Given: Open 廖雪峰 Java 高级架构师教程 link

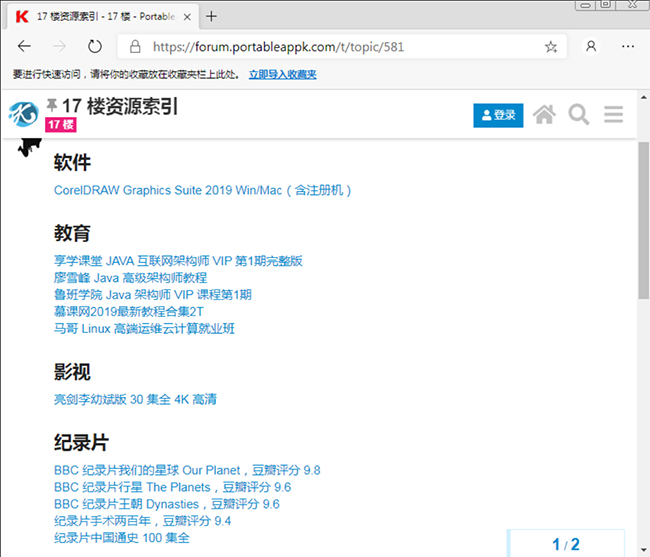Looking at the screenshot, I should pyautogui.click(x=131, y=278).
